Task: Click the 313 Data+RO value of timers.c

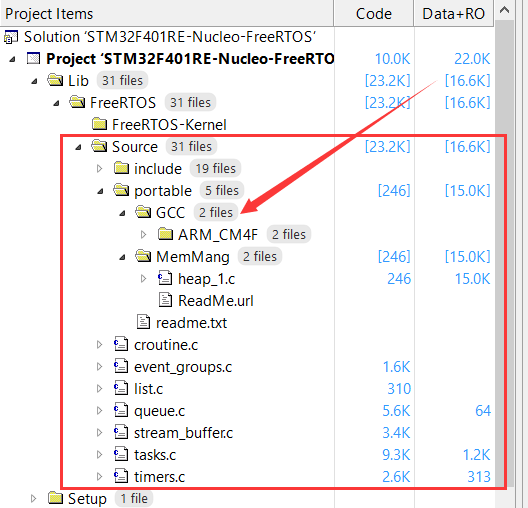Action: click(479, 477)
